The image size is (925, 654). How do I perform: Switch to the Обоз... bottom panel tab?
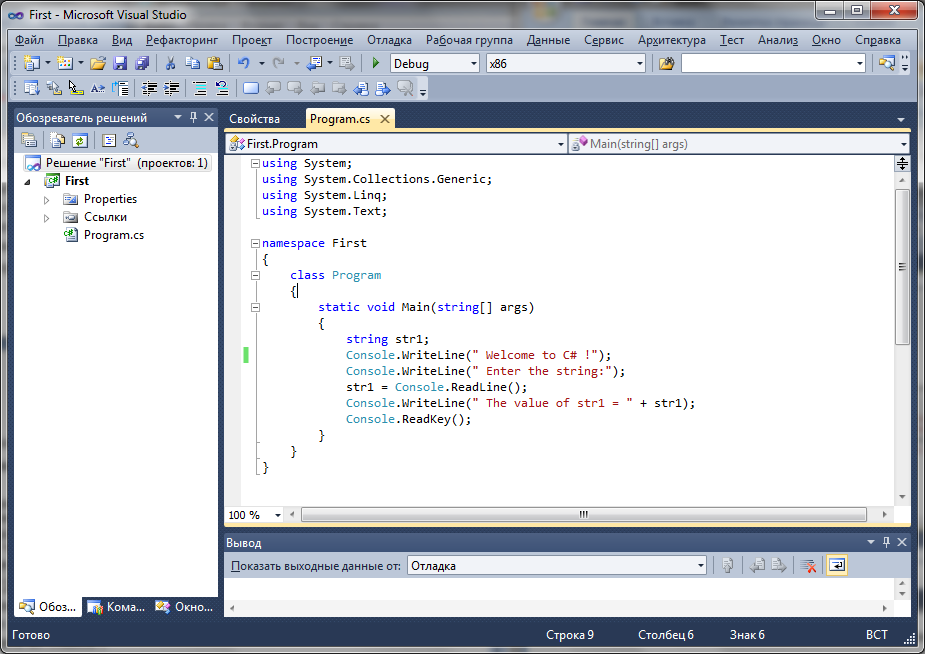pyautogui.click(x=49, y=606)
